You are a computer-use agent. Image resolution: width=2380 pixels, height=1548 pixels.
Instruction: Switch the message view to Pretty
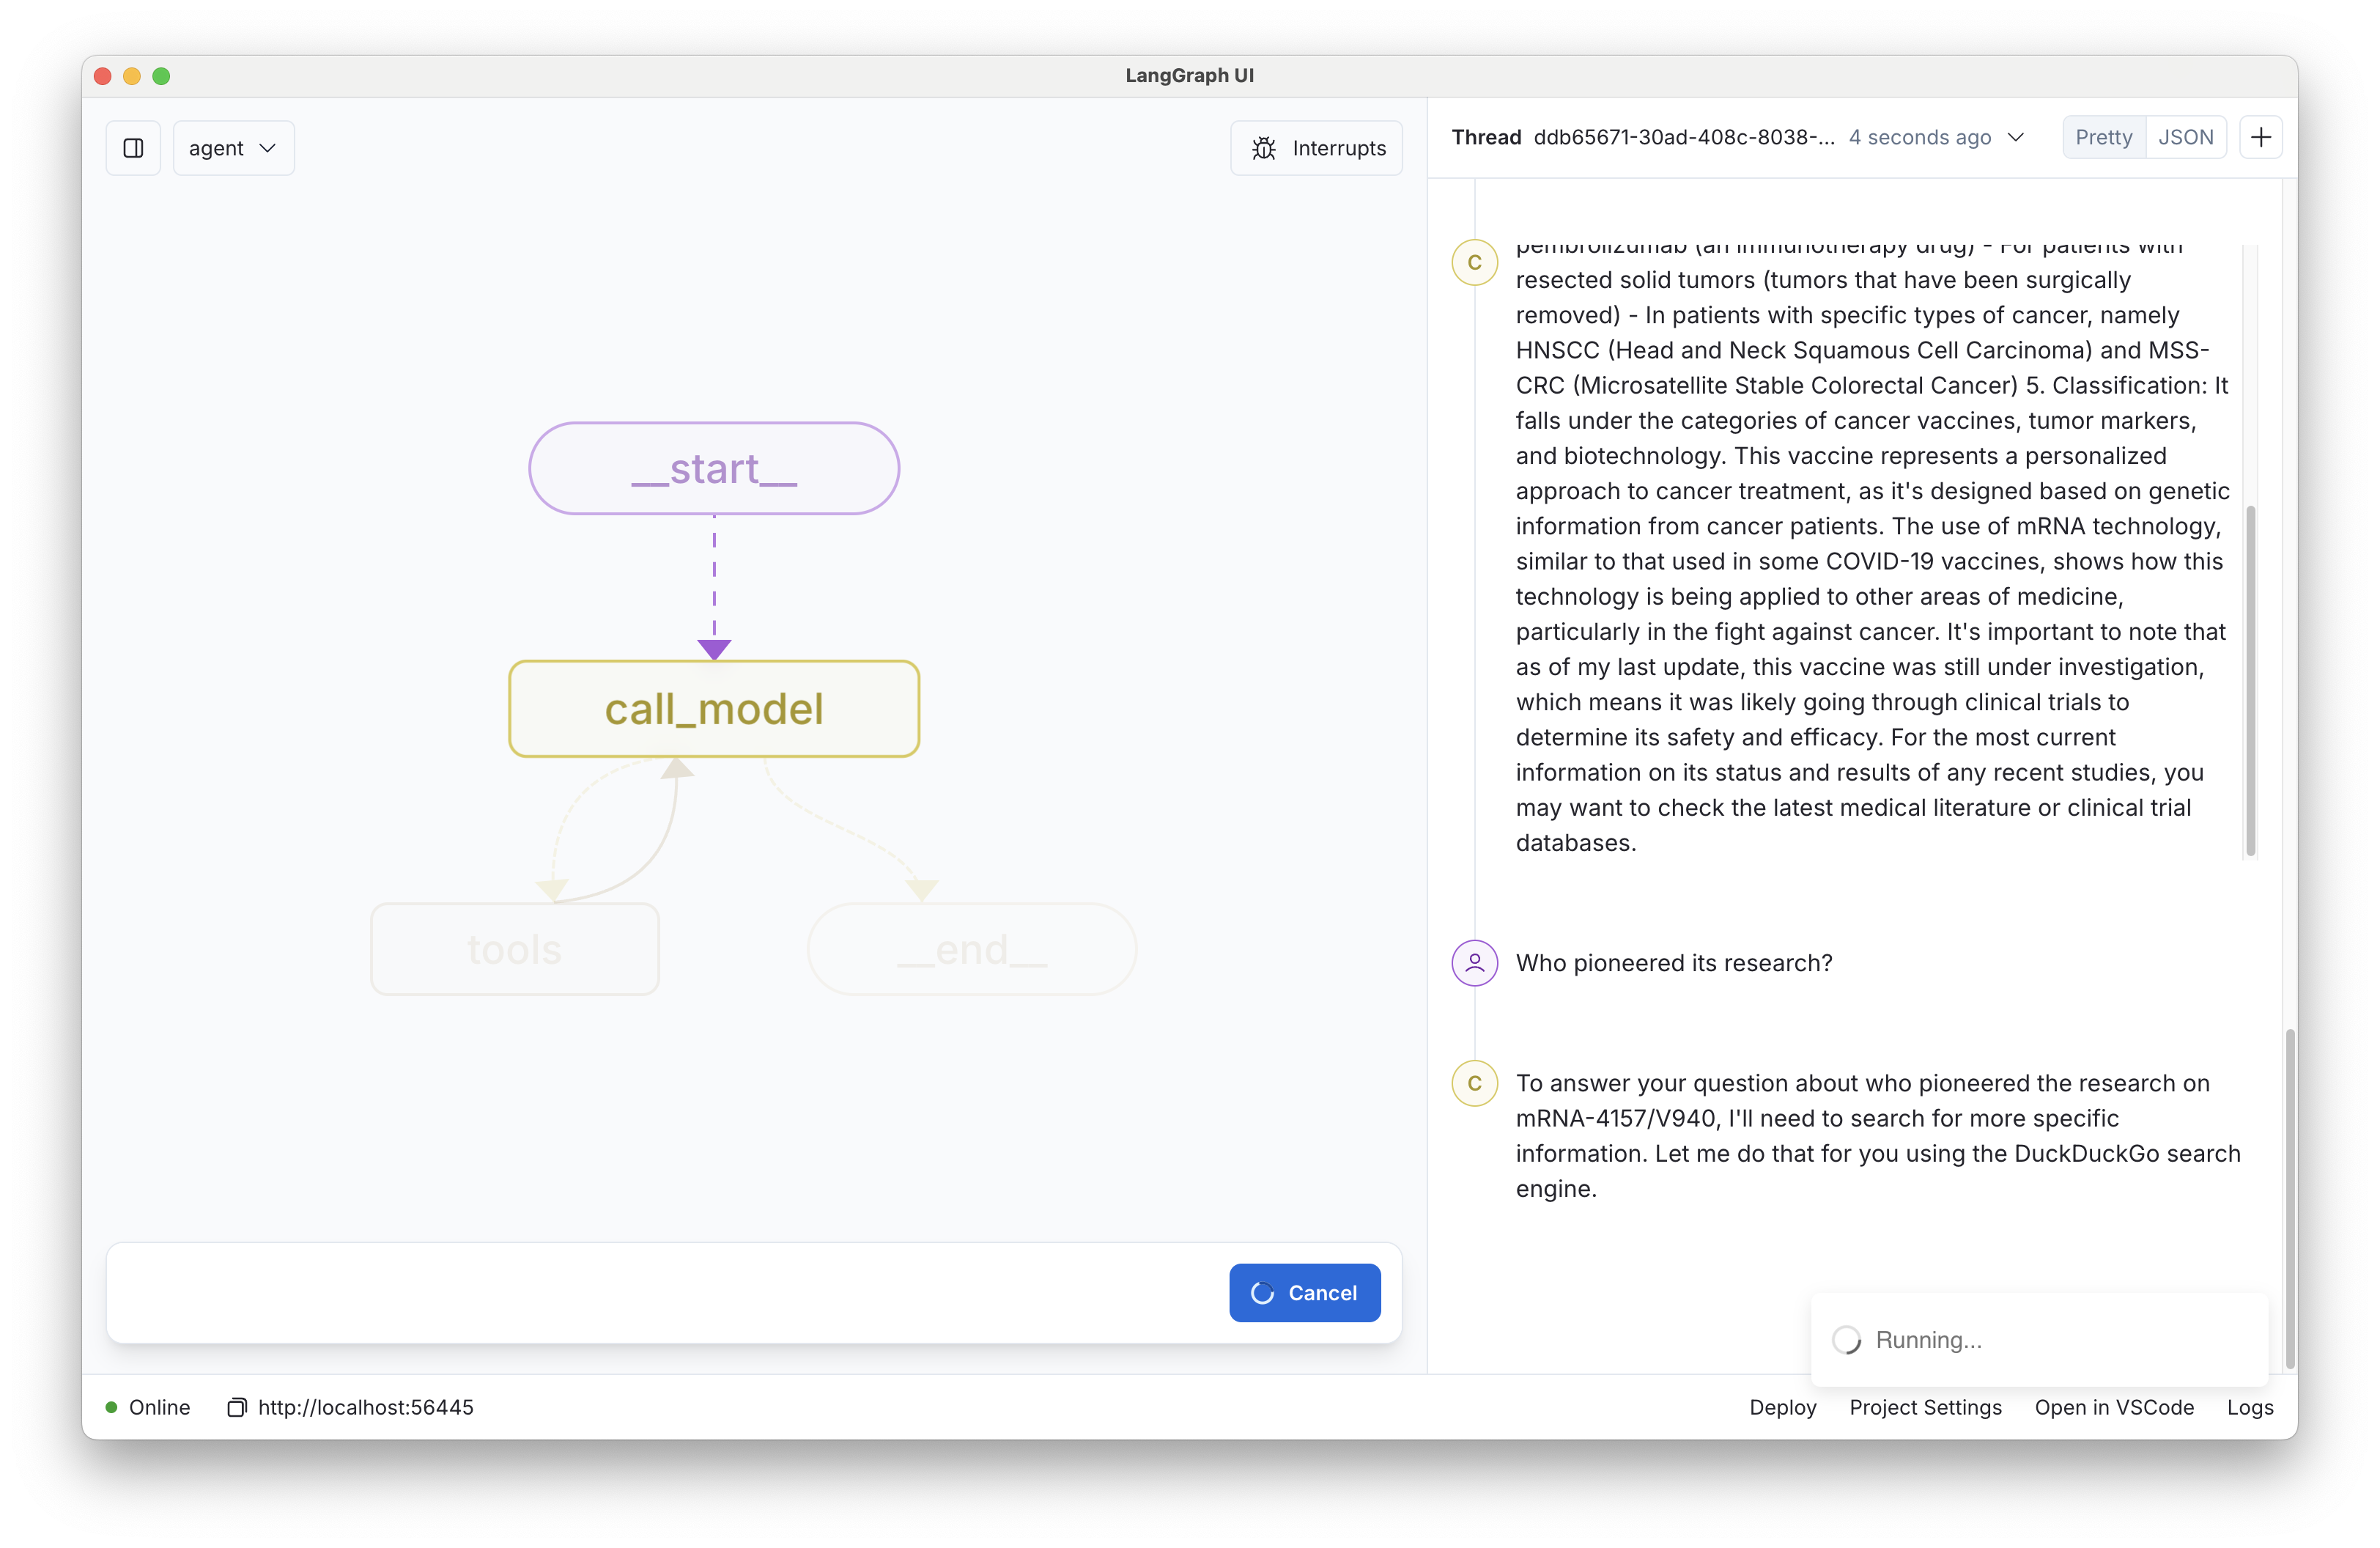click(2103, 137)
